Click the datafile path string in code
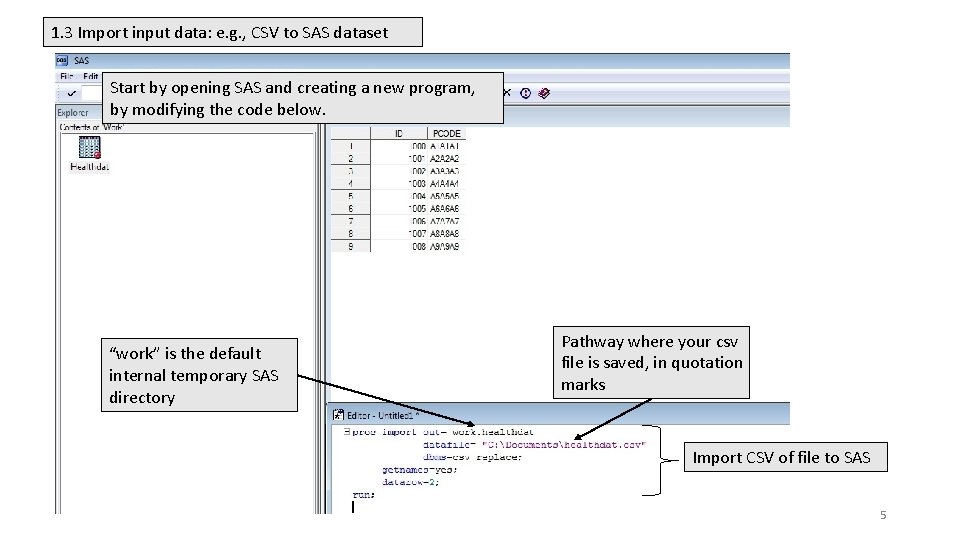The width and height of the screenshot is (960, 540). pos(563,444)
